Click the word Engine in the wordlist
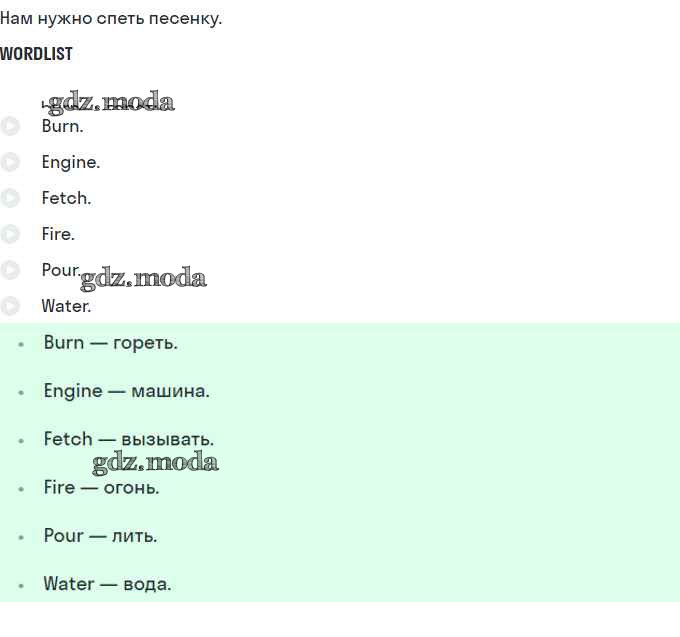This screenshot has height=637, width=680. pyautogui.click(x=71, y=163)
